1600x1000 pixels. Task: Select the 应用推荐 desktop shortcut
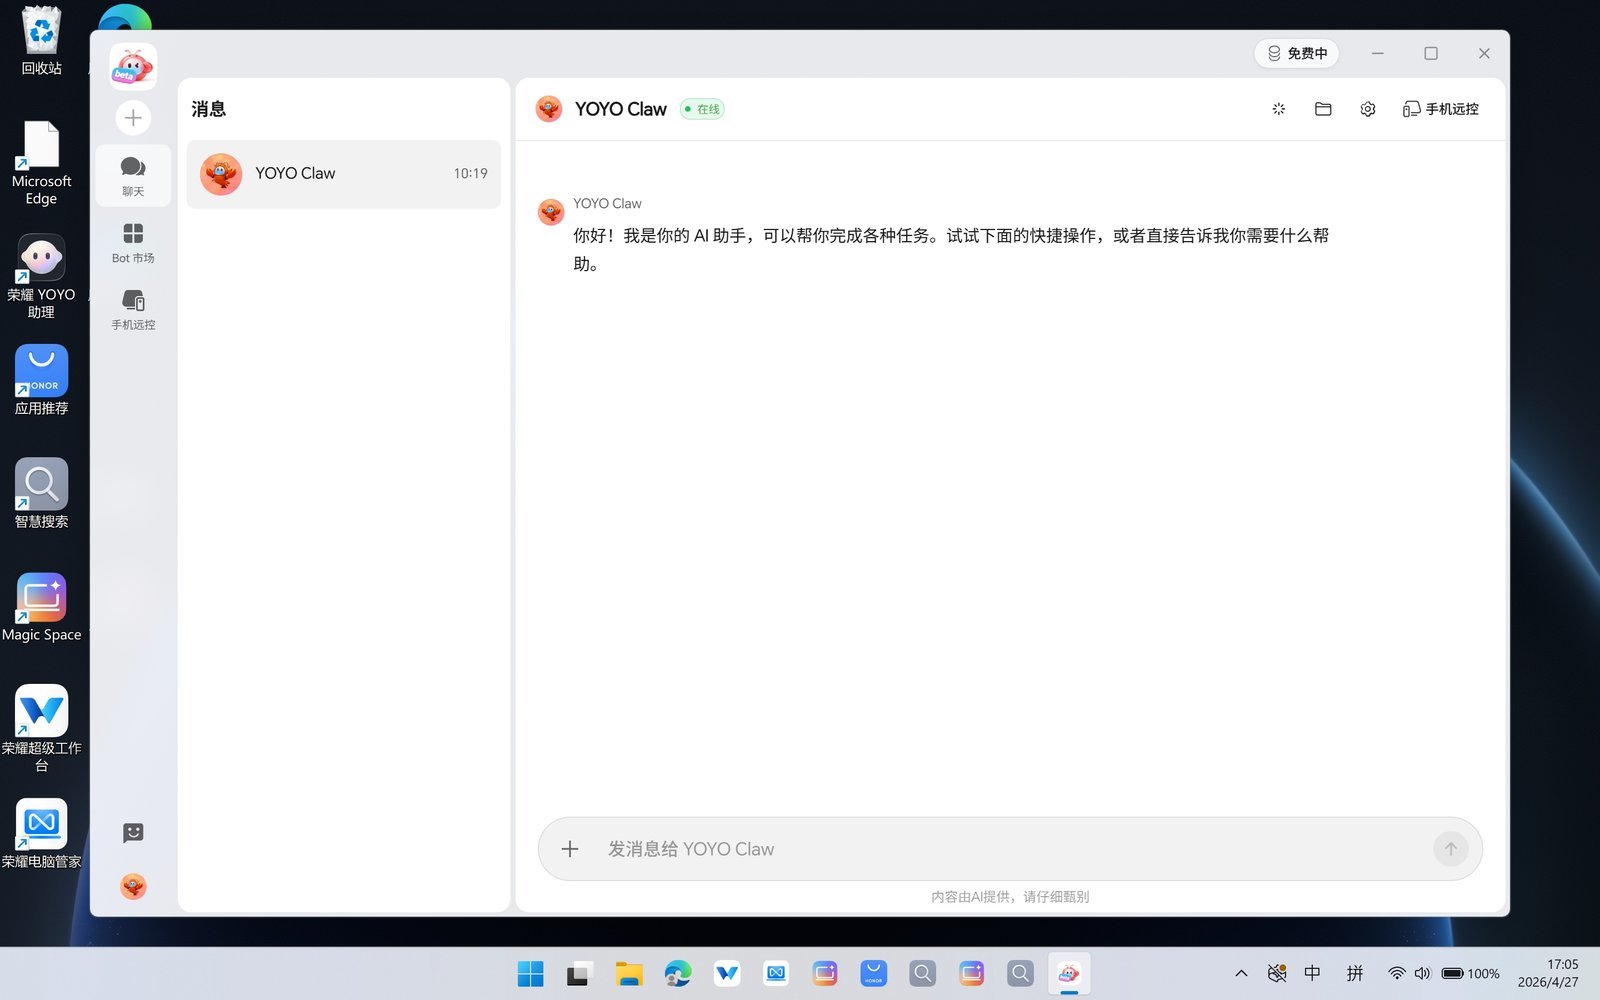point(41,380)
